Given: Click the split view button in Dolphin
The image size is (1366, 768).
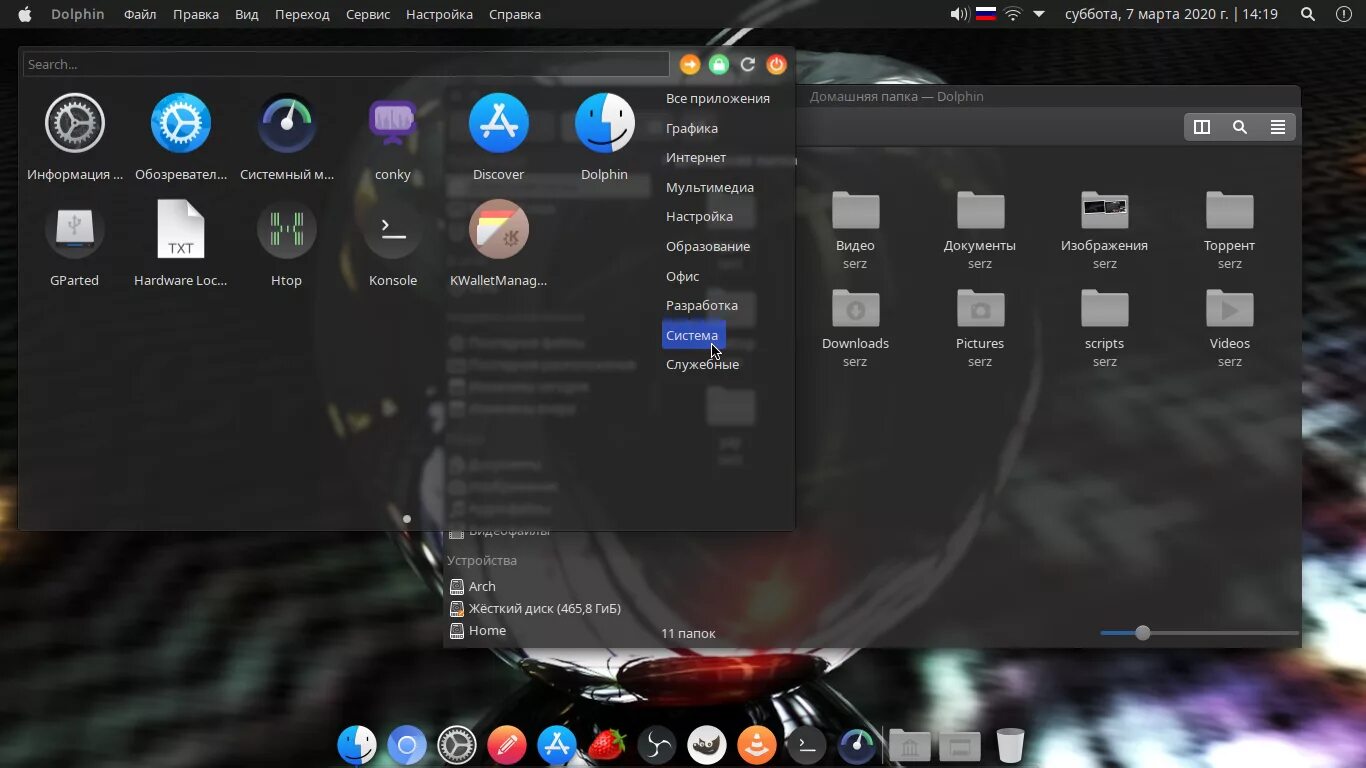Looking at the screenshot, I should click(1202, 127).
